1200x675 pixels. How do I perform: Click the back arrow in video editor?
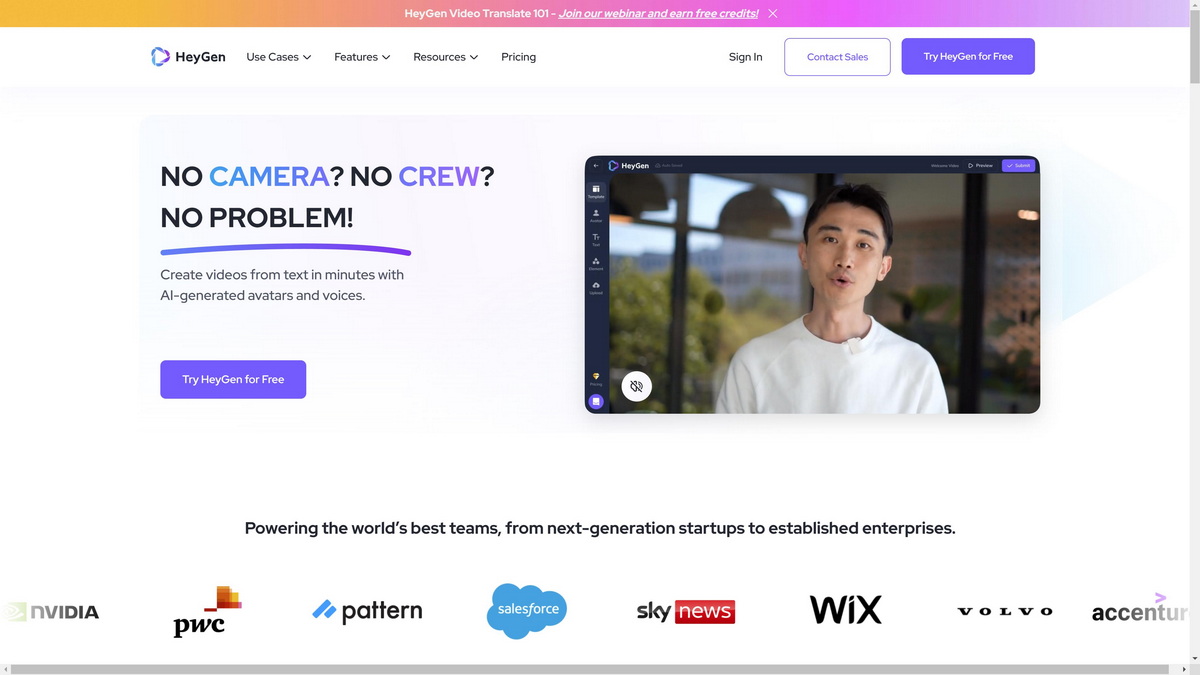596,165
